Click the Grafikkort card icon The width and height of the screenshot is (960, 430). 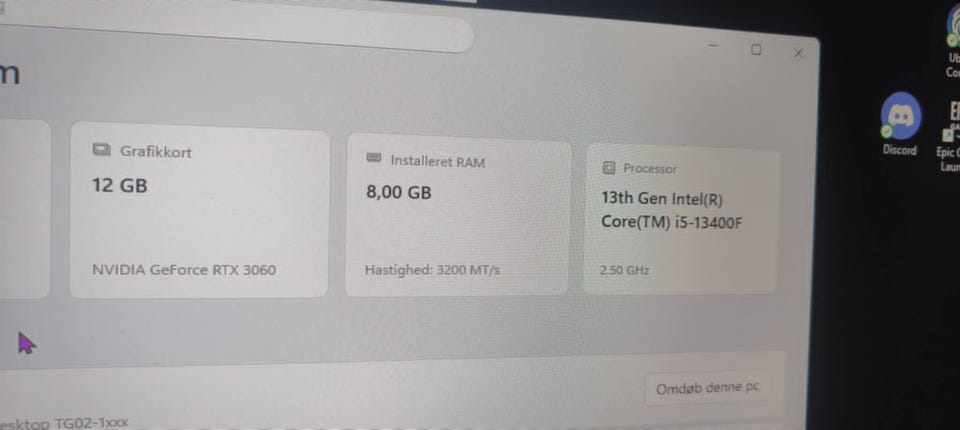click(101, 149)
